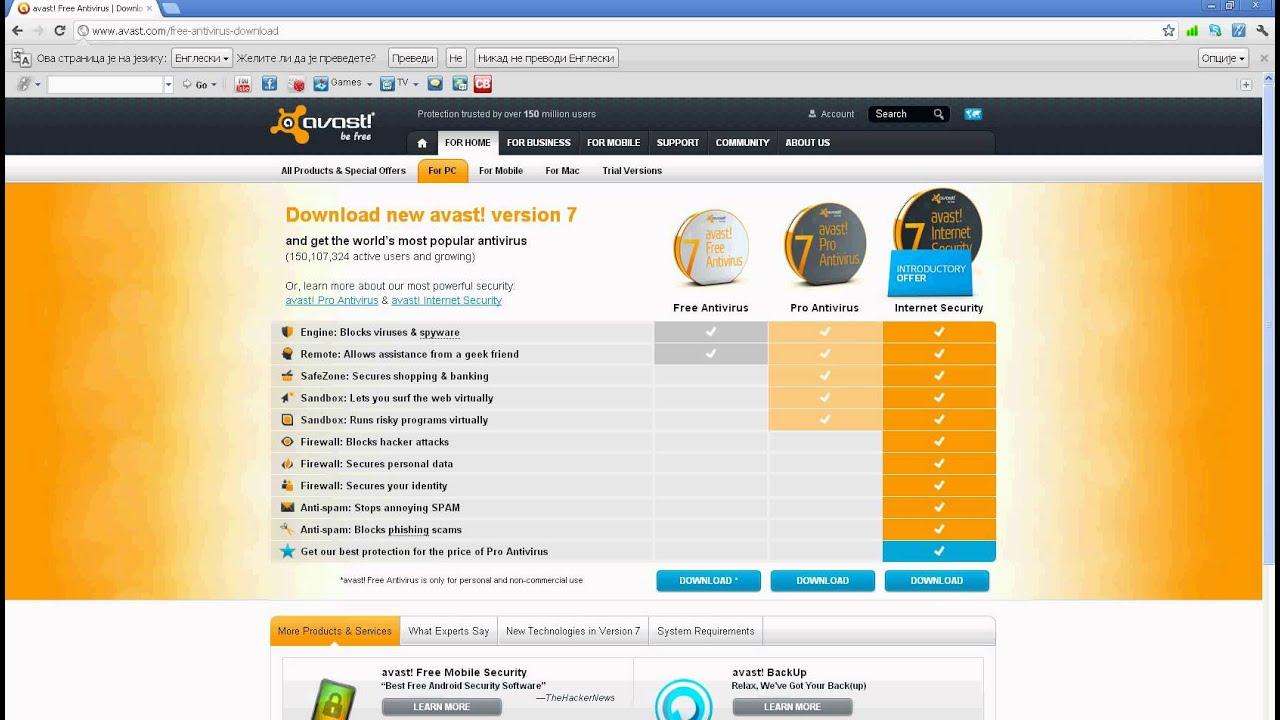The height and width of the screenshot is (720, 1280).
Task: Select the For Mac subnav tab
Action: 562,171
